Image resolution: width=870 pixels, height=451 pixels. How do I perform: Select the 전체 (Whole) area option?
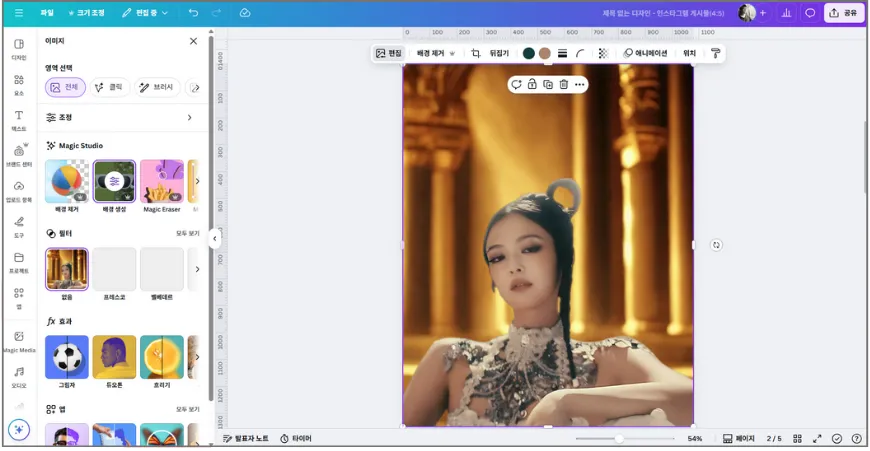click(x=65, y=87)
